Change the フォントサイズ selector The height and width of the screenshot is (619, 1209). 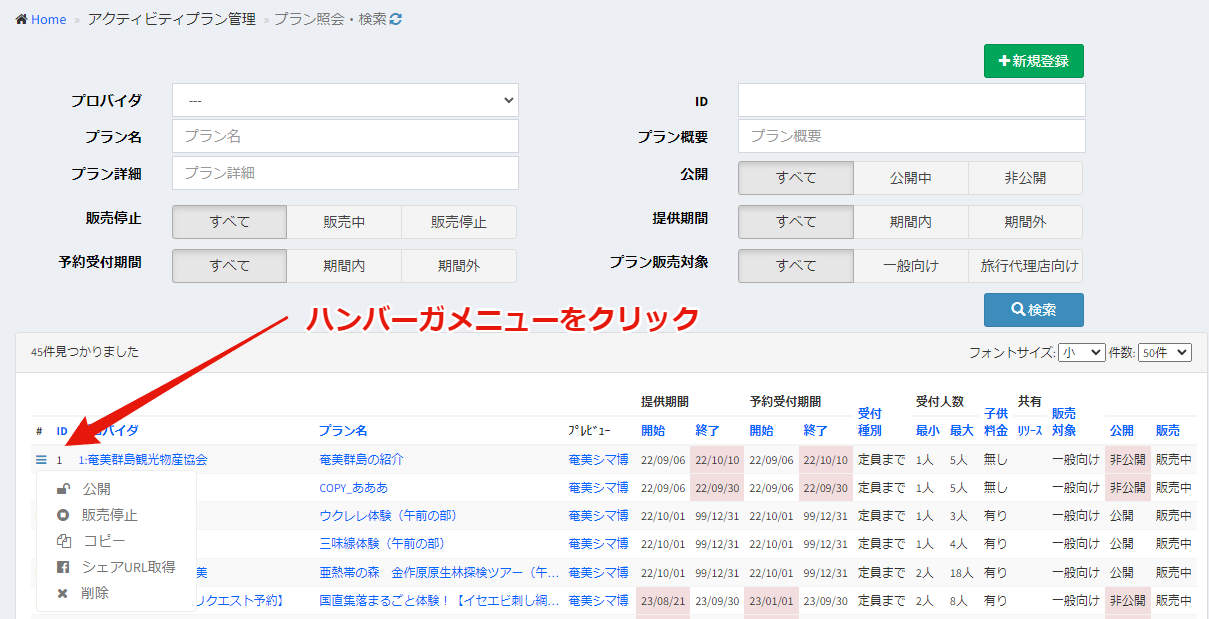[1082, 352]
